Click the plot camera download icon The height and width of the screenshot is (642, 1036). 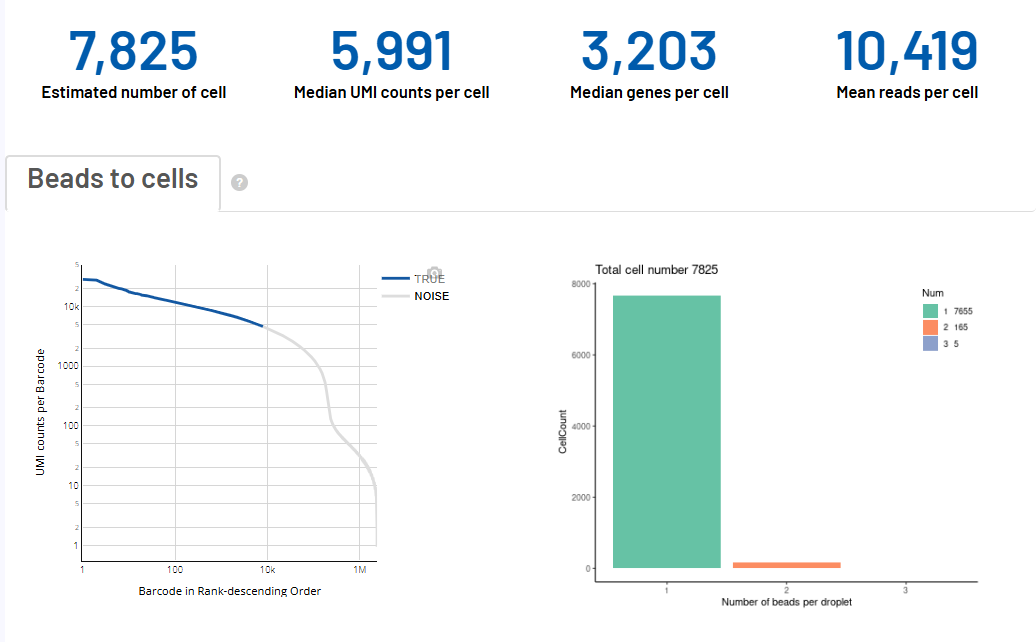(x=434, y=273)
